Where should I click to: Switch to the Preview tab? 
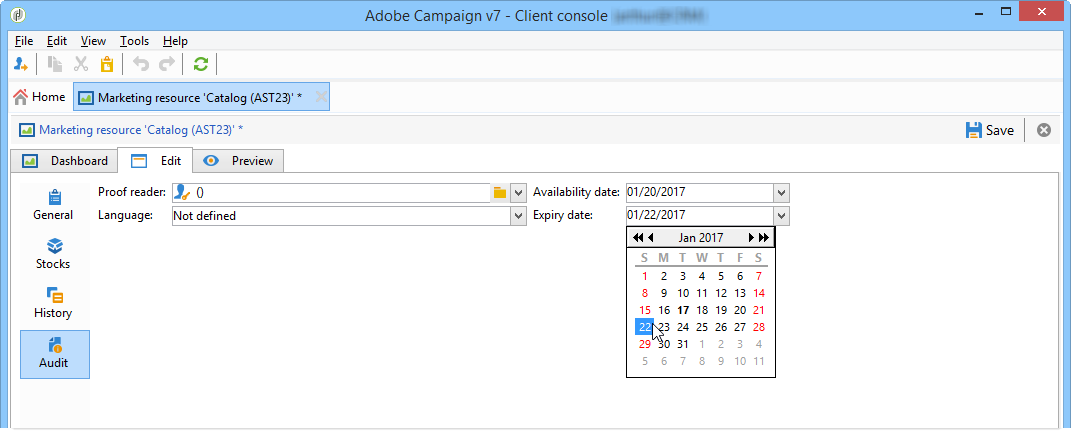pyautogui.click(x=238, y=161)
